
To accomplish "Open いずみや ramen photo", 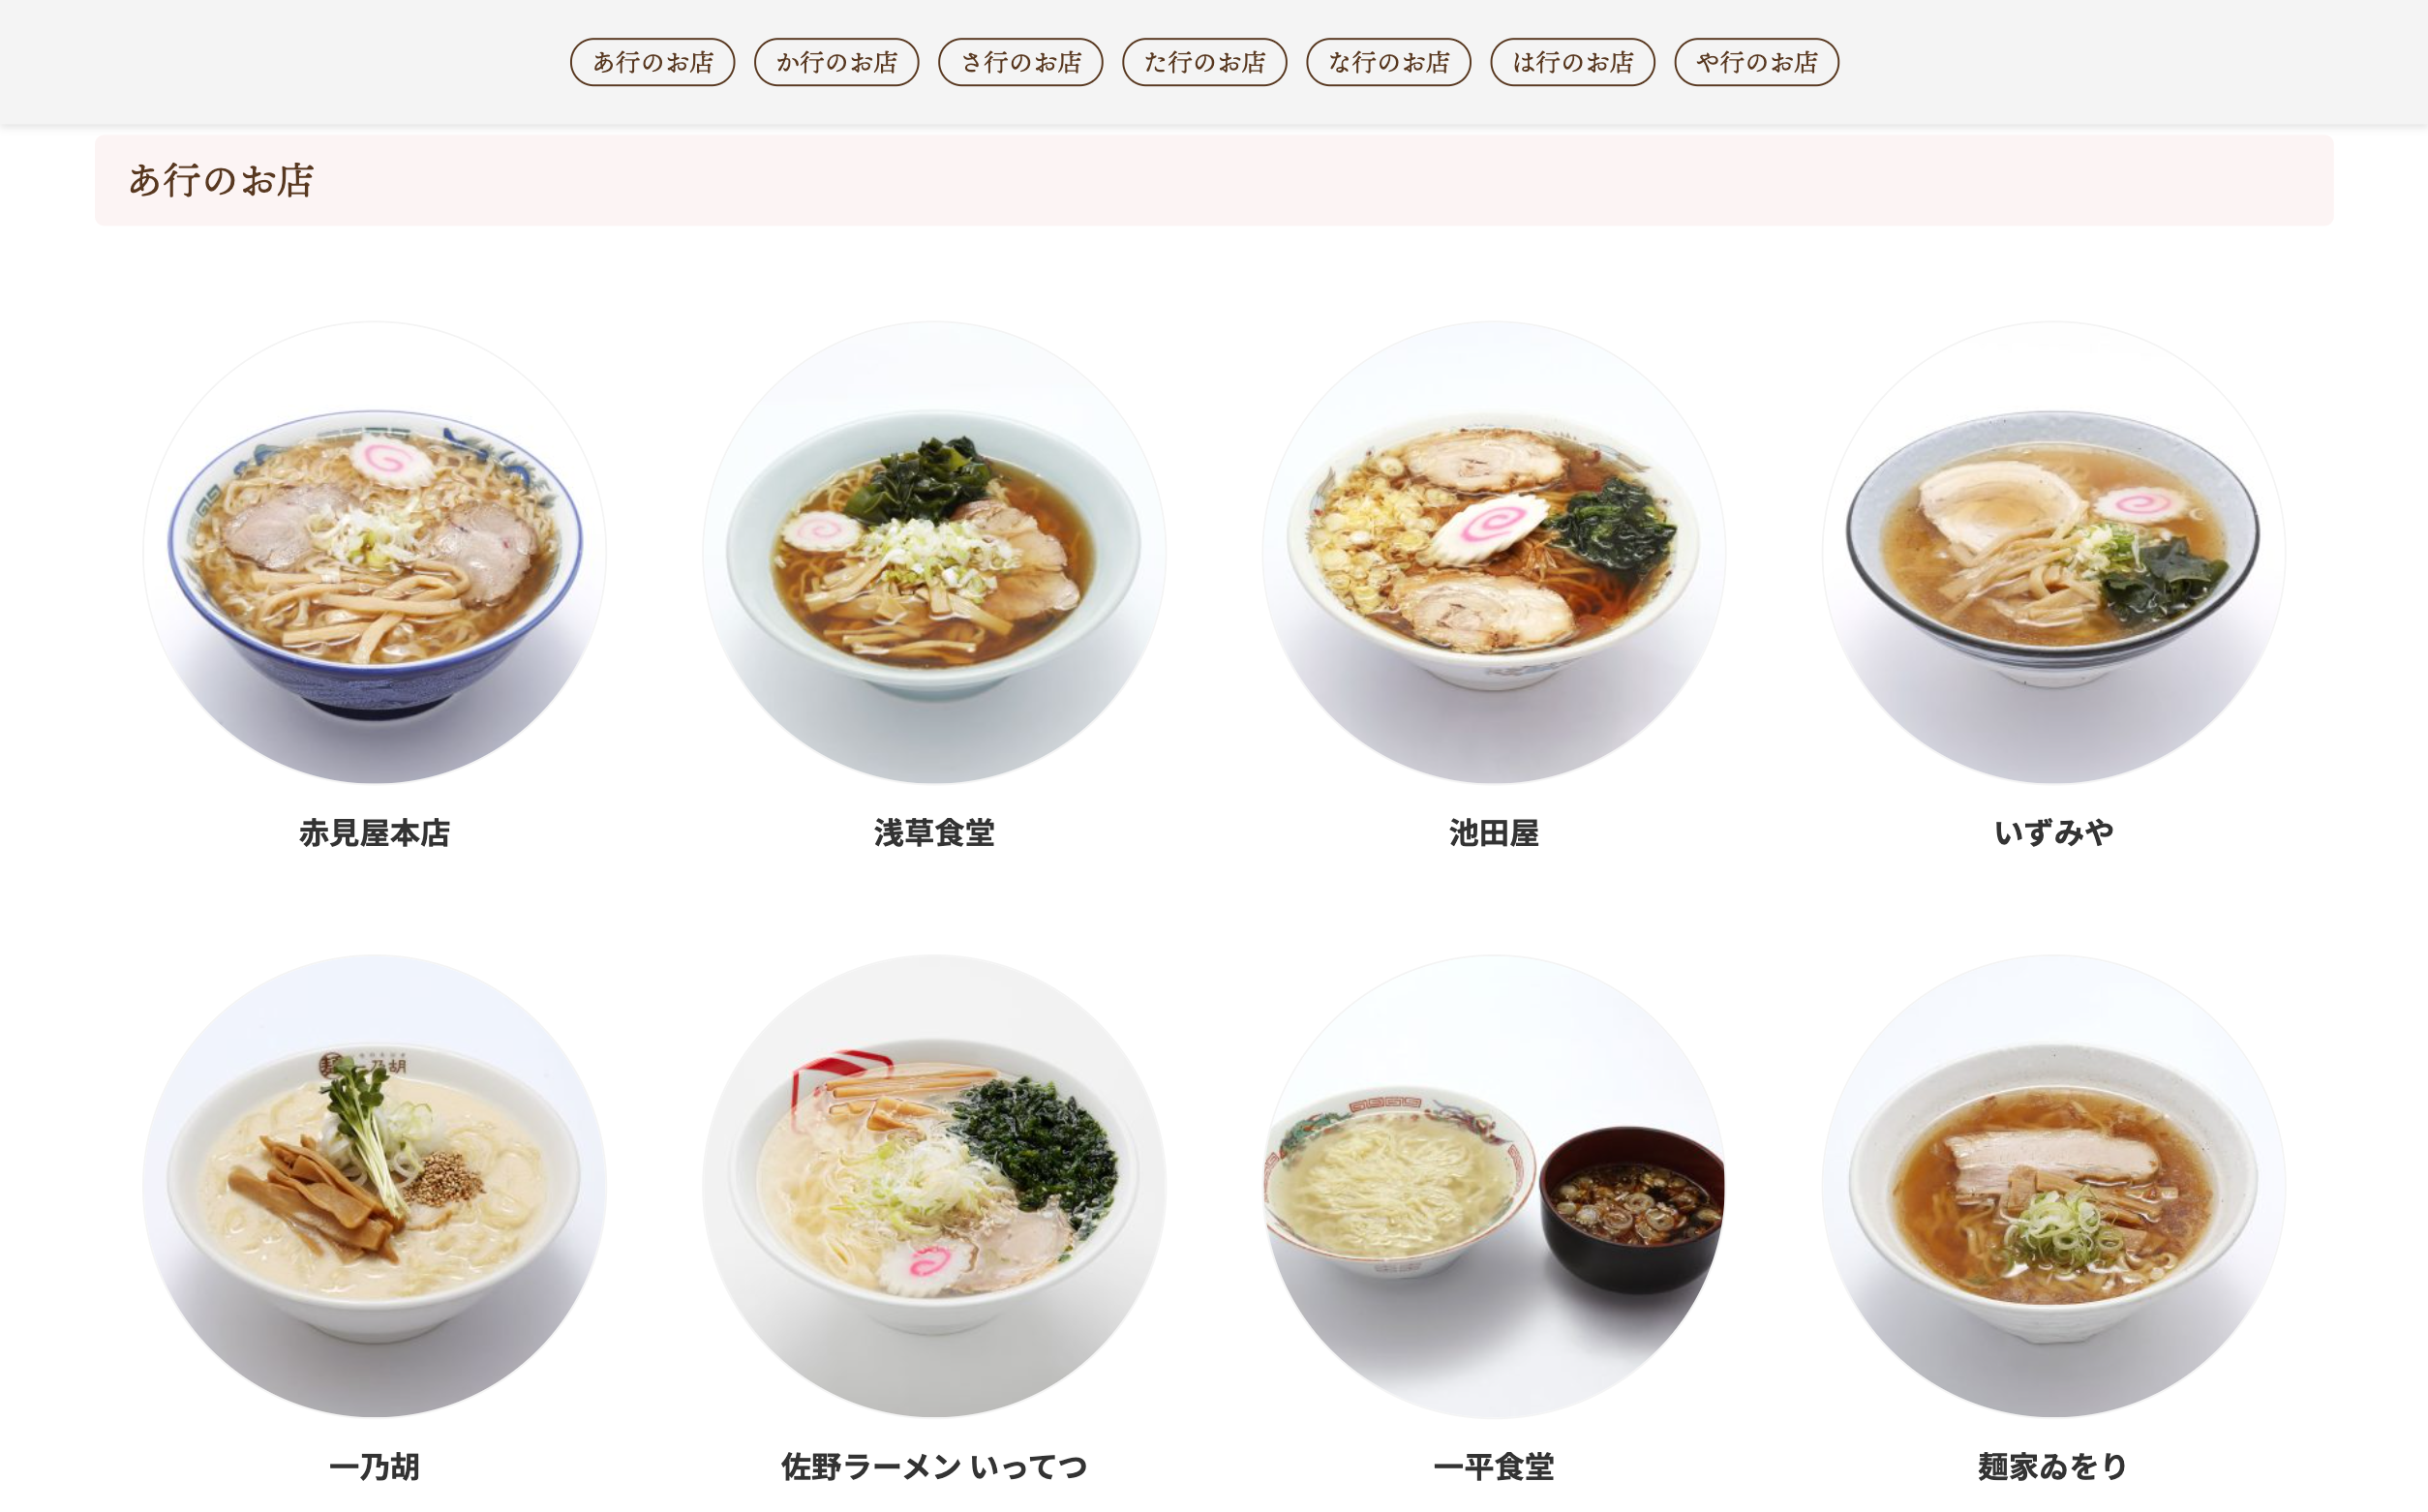I will tap(2054, 552).
